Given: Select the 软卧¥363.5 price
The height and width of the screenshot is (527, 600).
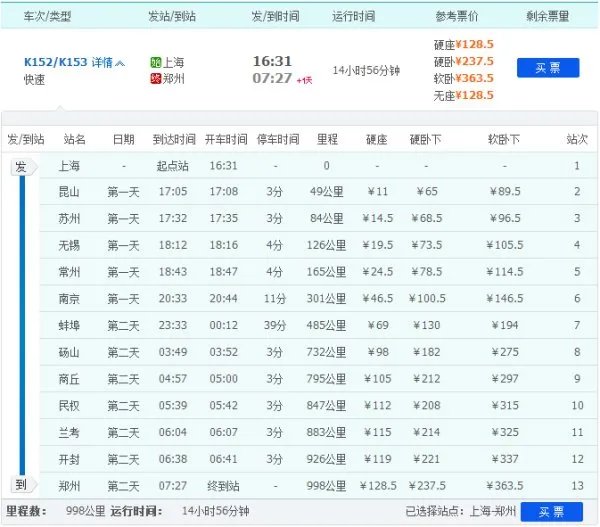Looking at the screenshot, I should tap(463, 78).
